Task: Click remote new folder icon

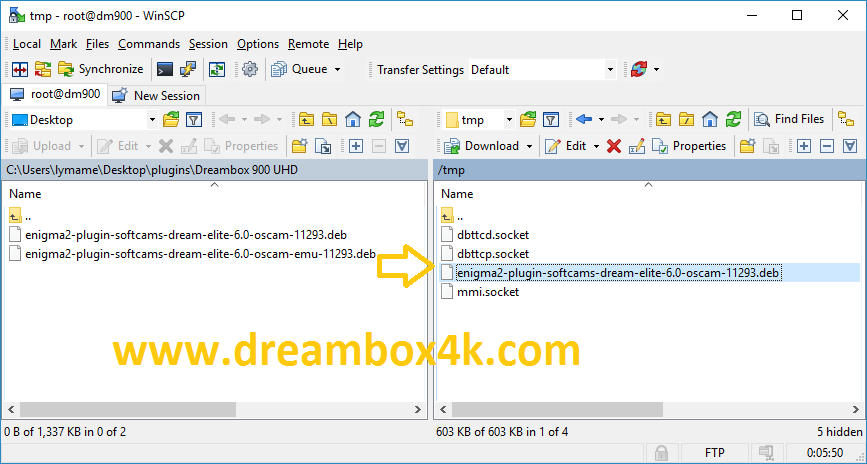Action: click(x=748, y=146)
